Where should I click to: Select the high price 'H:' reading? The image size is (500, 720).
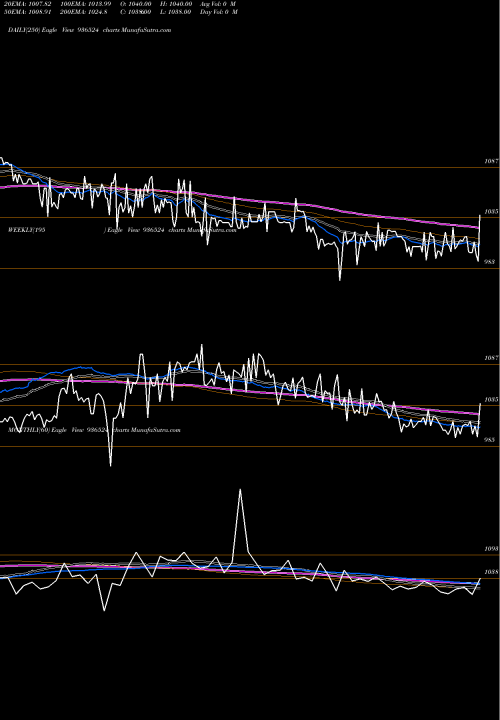pos(176,4)
